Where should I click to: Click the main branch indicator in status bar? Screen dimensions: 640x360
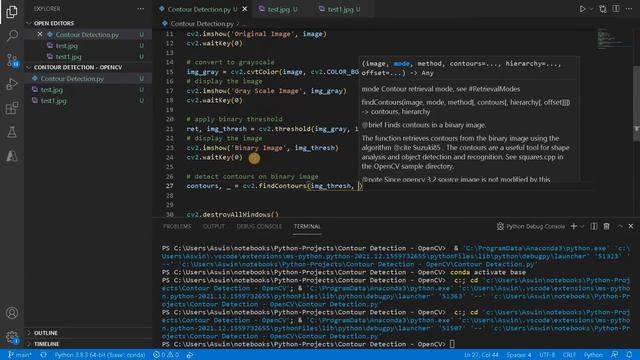click(19, 355)
